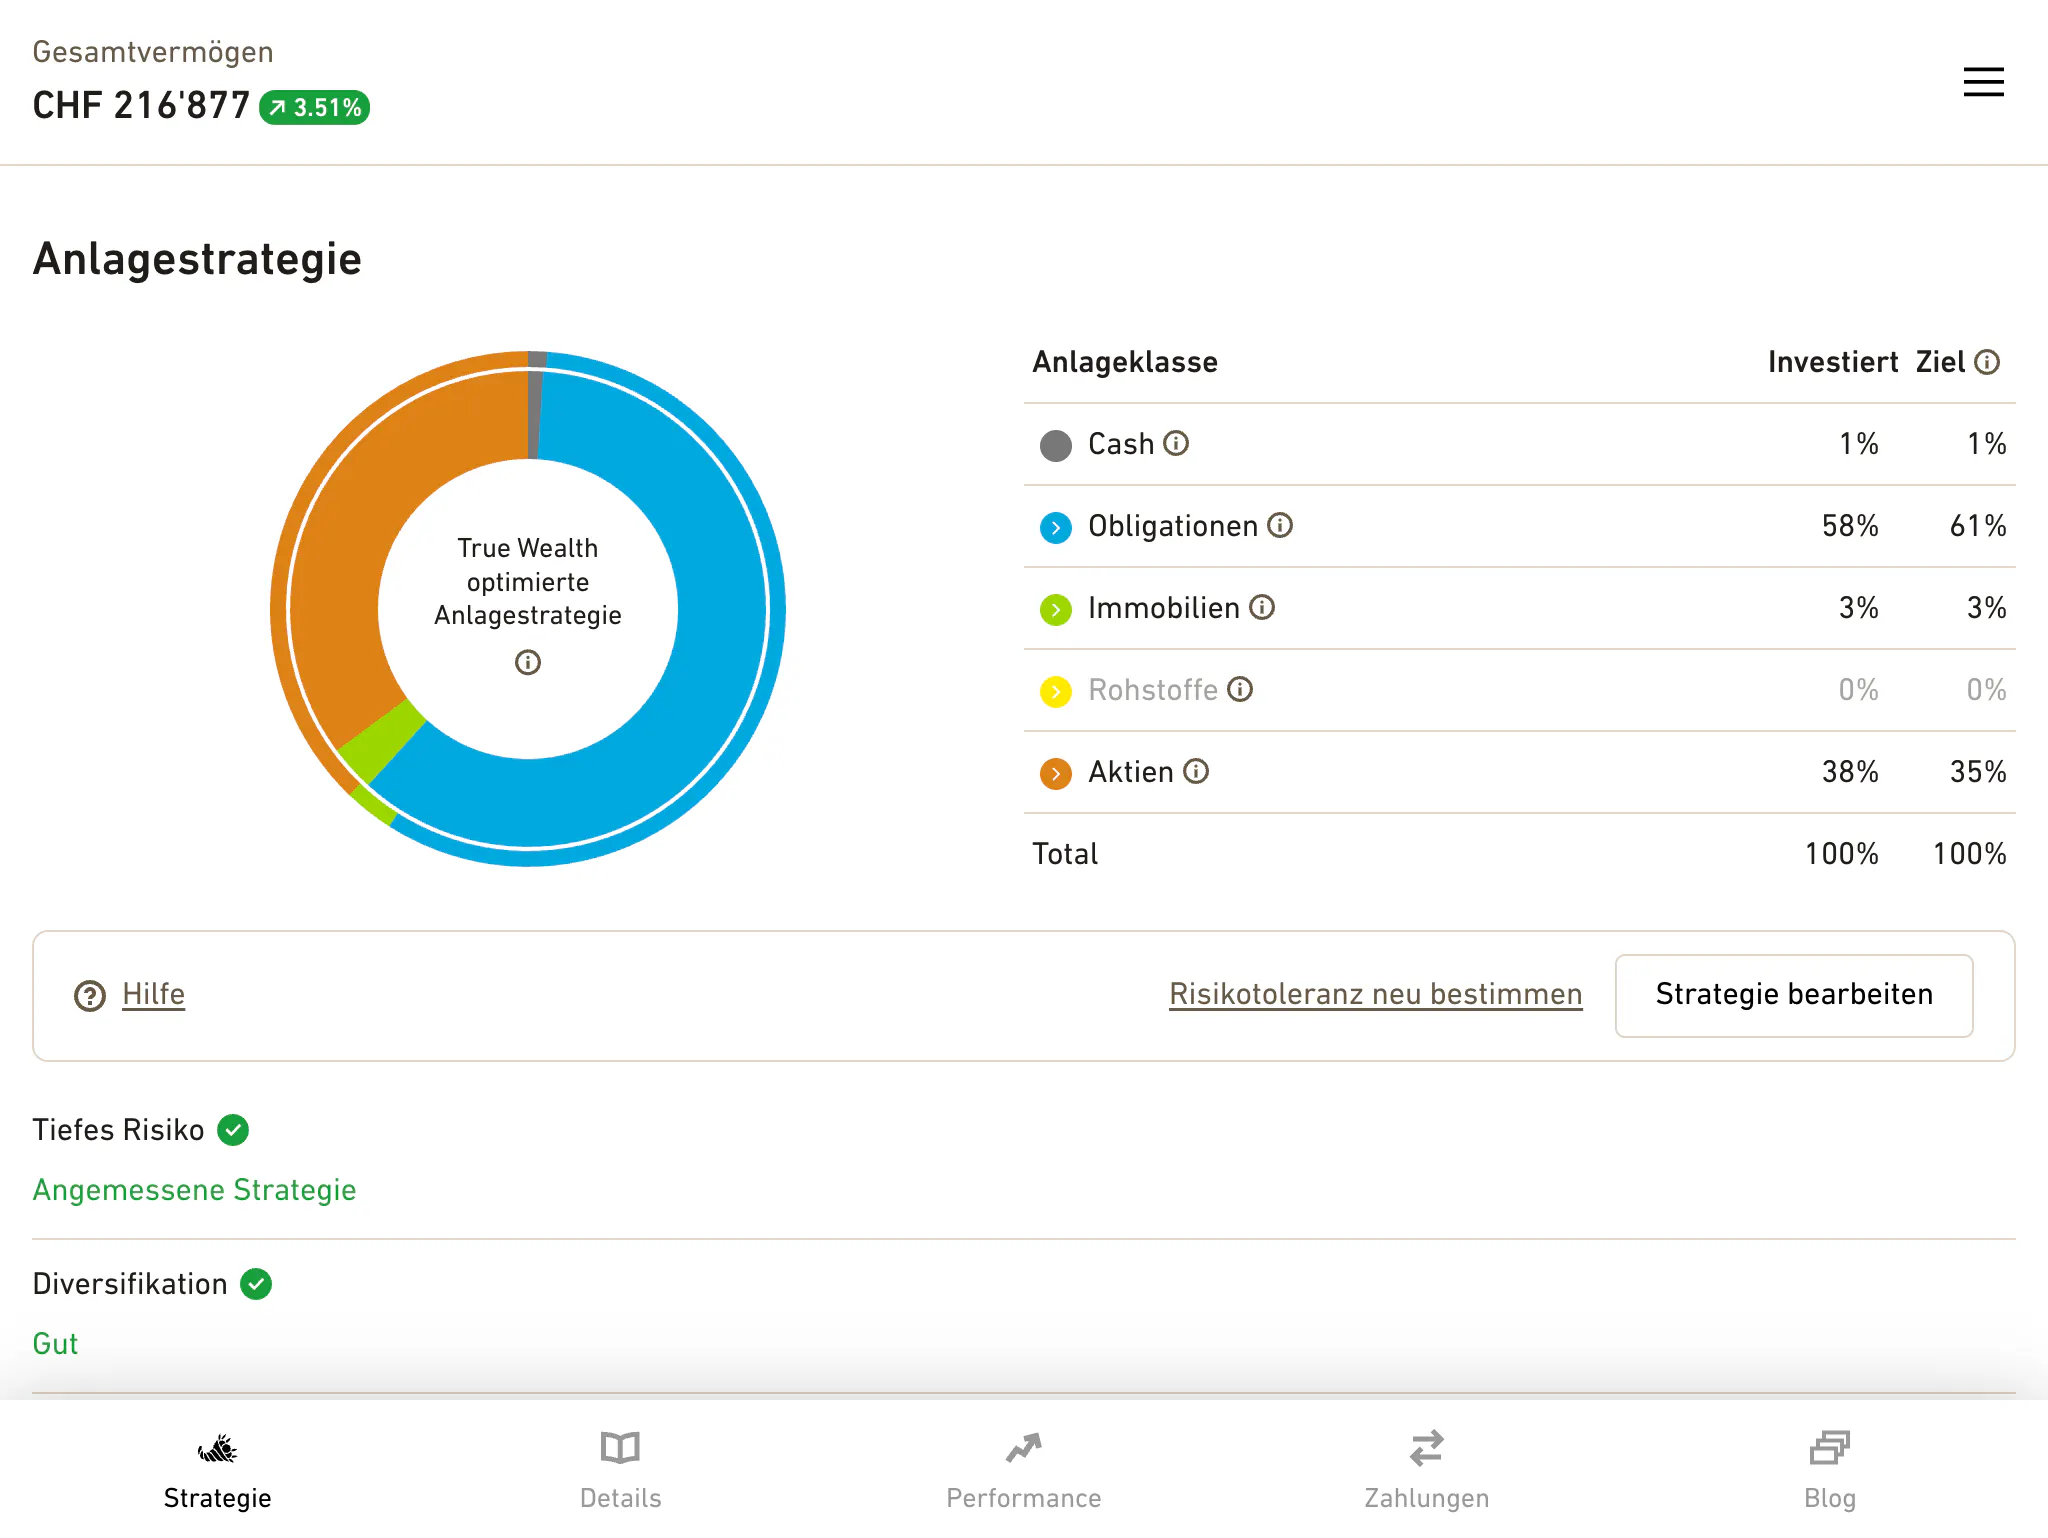Viewport: 2048px width, 1538px height.
Task: Click the Blog stacked windows icon
Action: (1830, 1448)
